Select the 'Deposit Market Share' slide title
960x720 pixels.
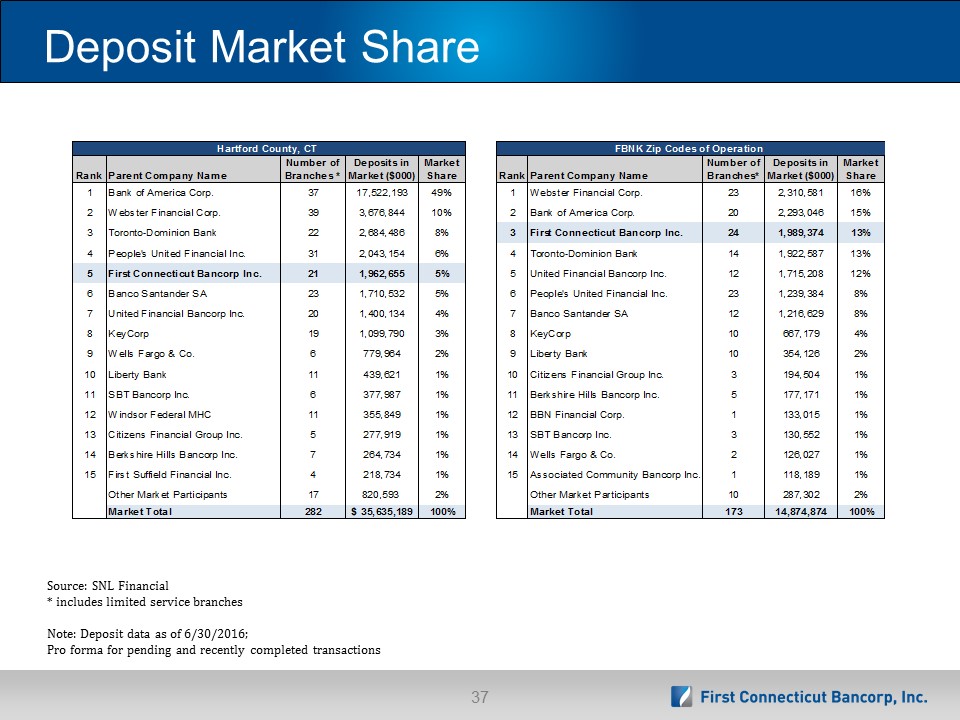[262, 47]
